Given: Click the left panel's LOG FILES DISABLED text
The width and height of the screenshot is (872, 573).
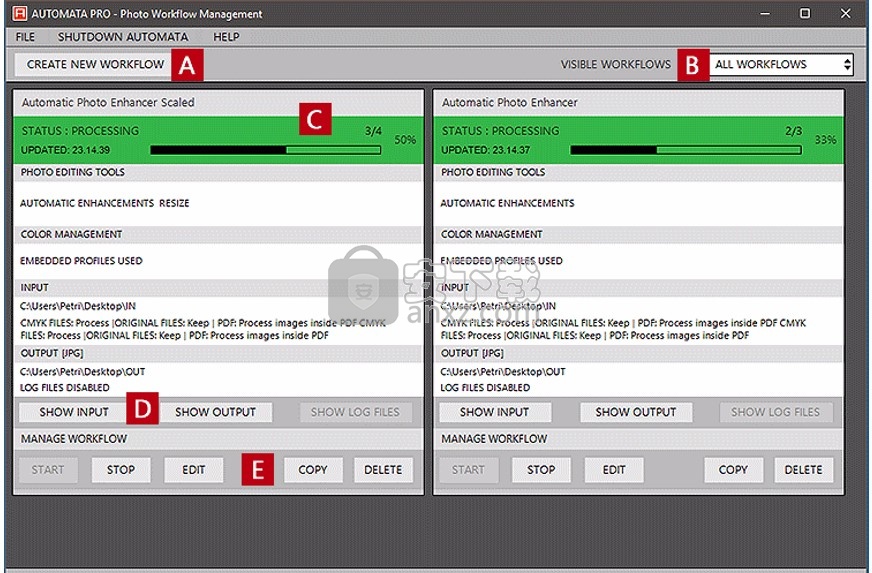Looking at the screenshot, I should tap(65, 388).
